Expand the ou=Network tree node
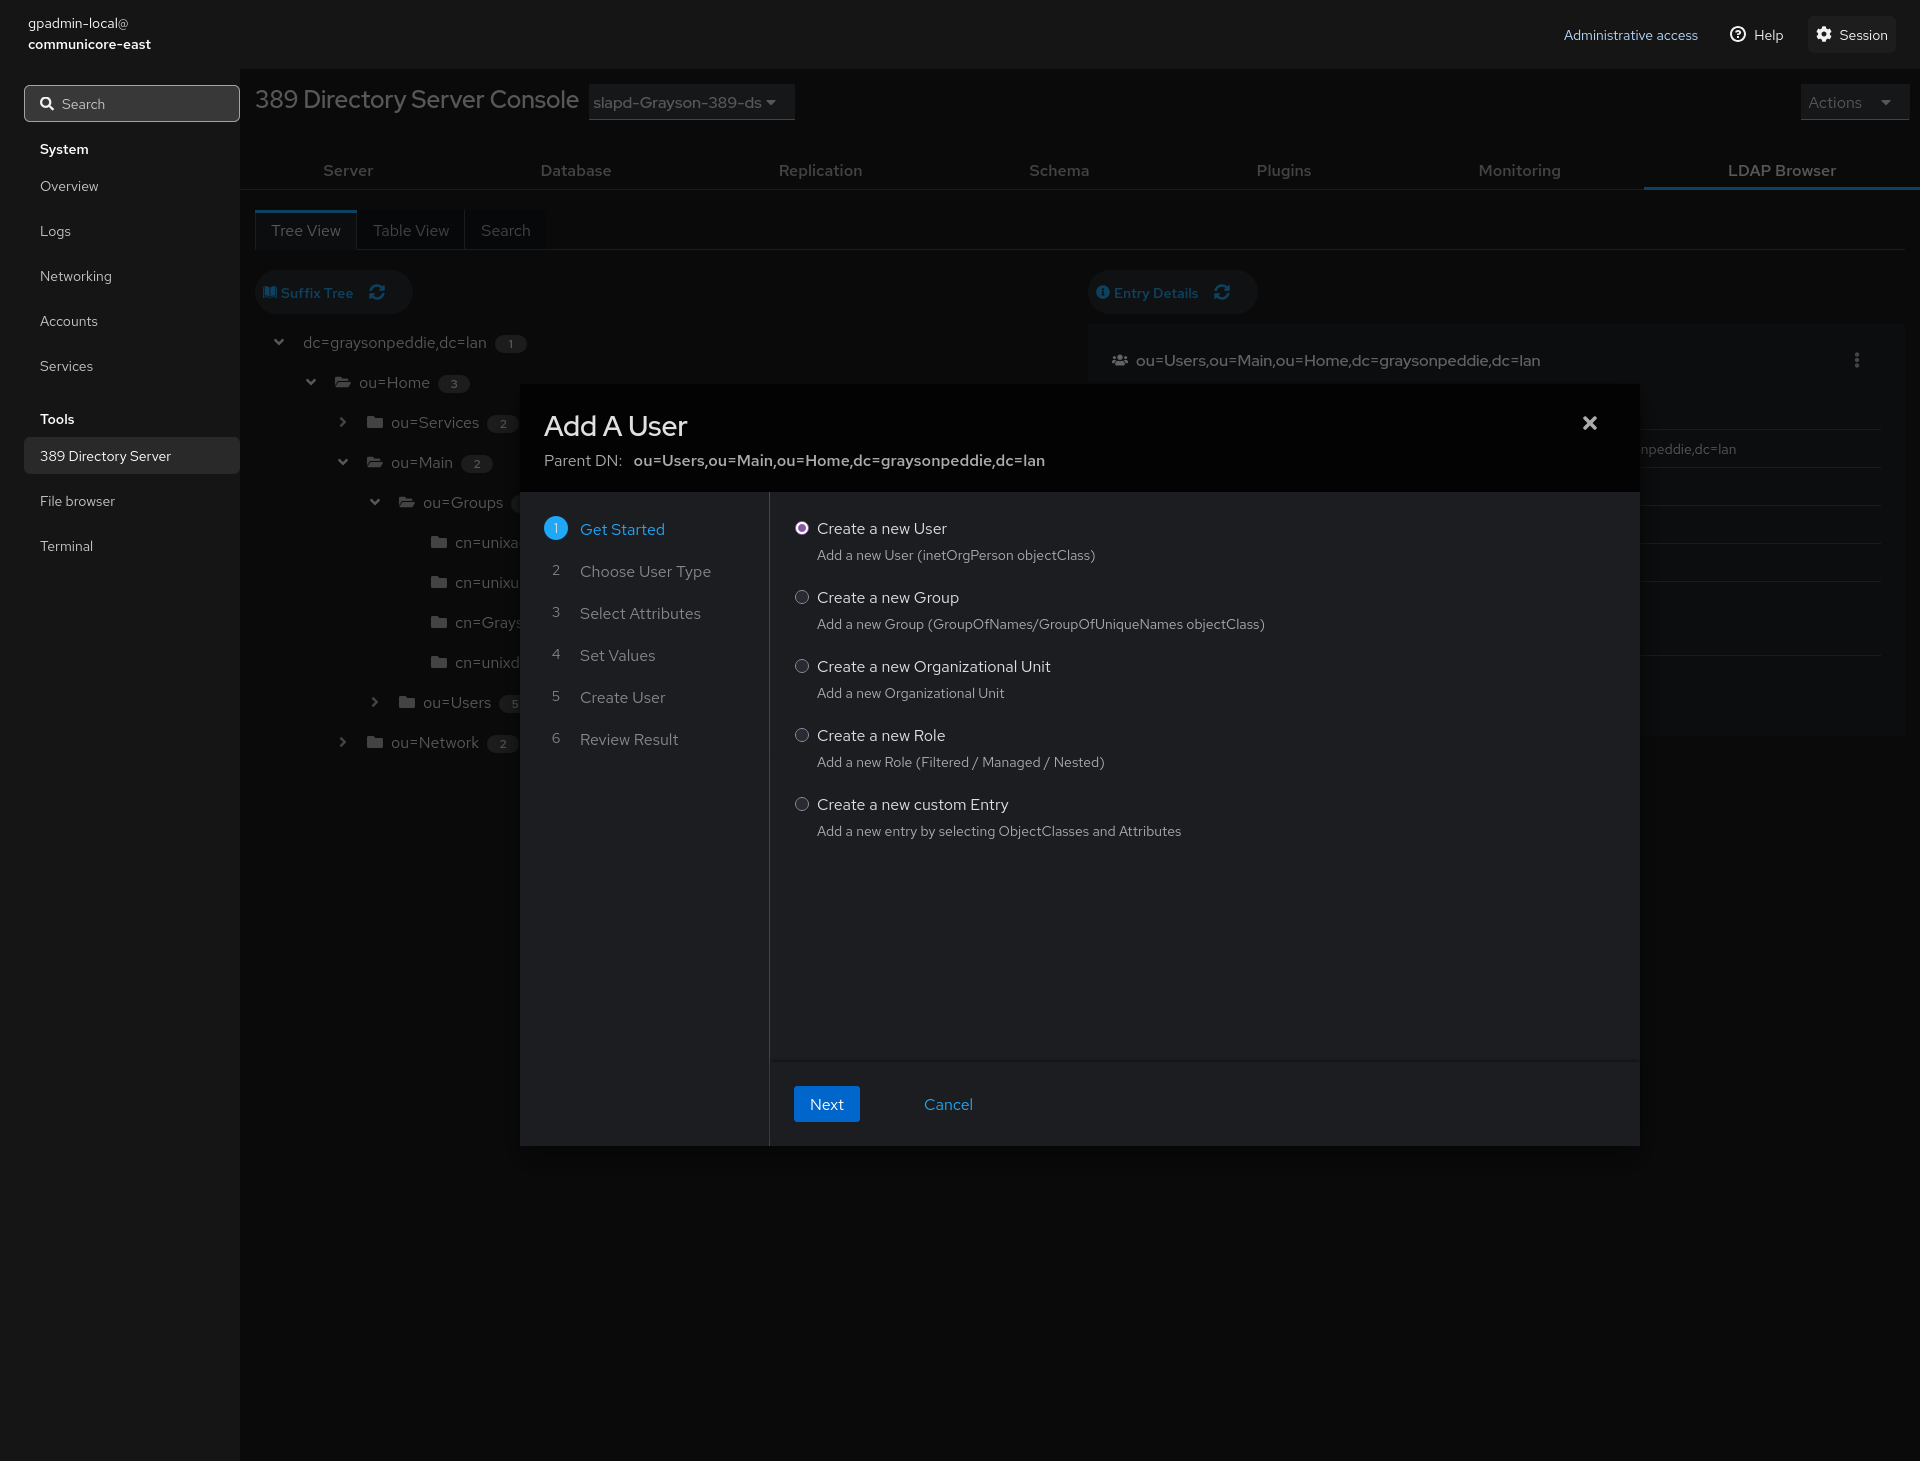The image size is (1920, 1461). (343, 742)
